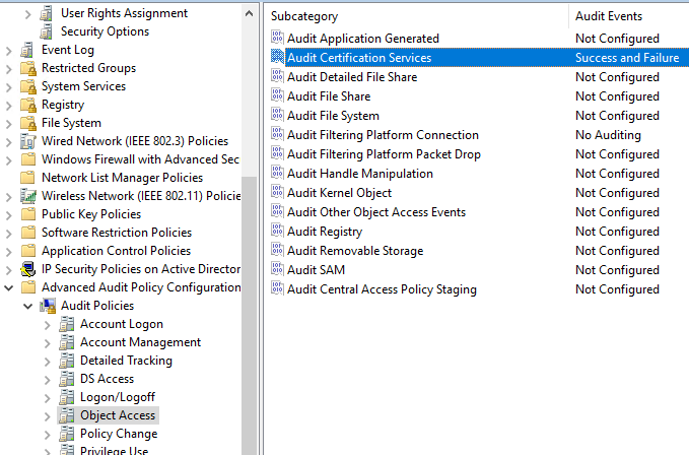The height and width of the screenshot is (456, 690).
Task: Click the Object Access folder icon
Action: [x=68, y=415]
